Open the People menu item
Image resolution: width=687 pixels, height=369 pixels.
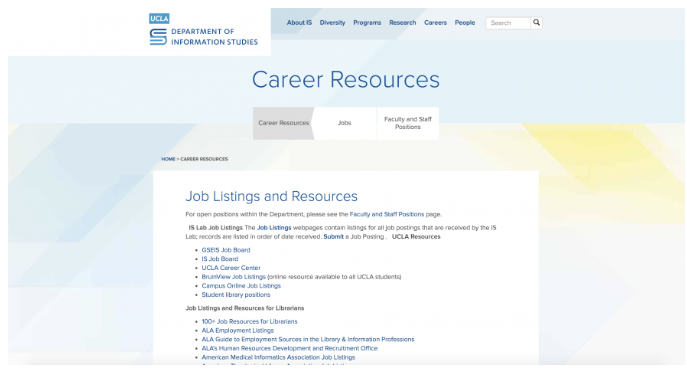pyautogui.click(x=465, y=22)
